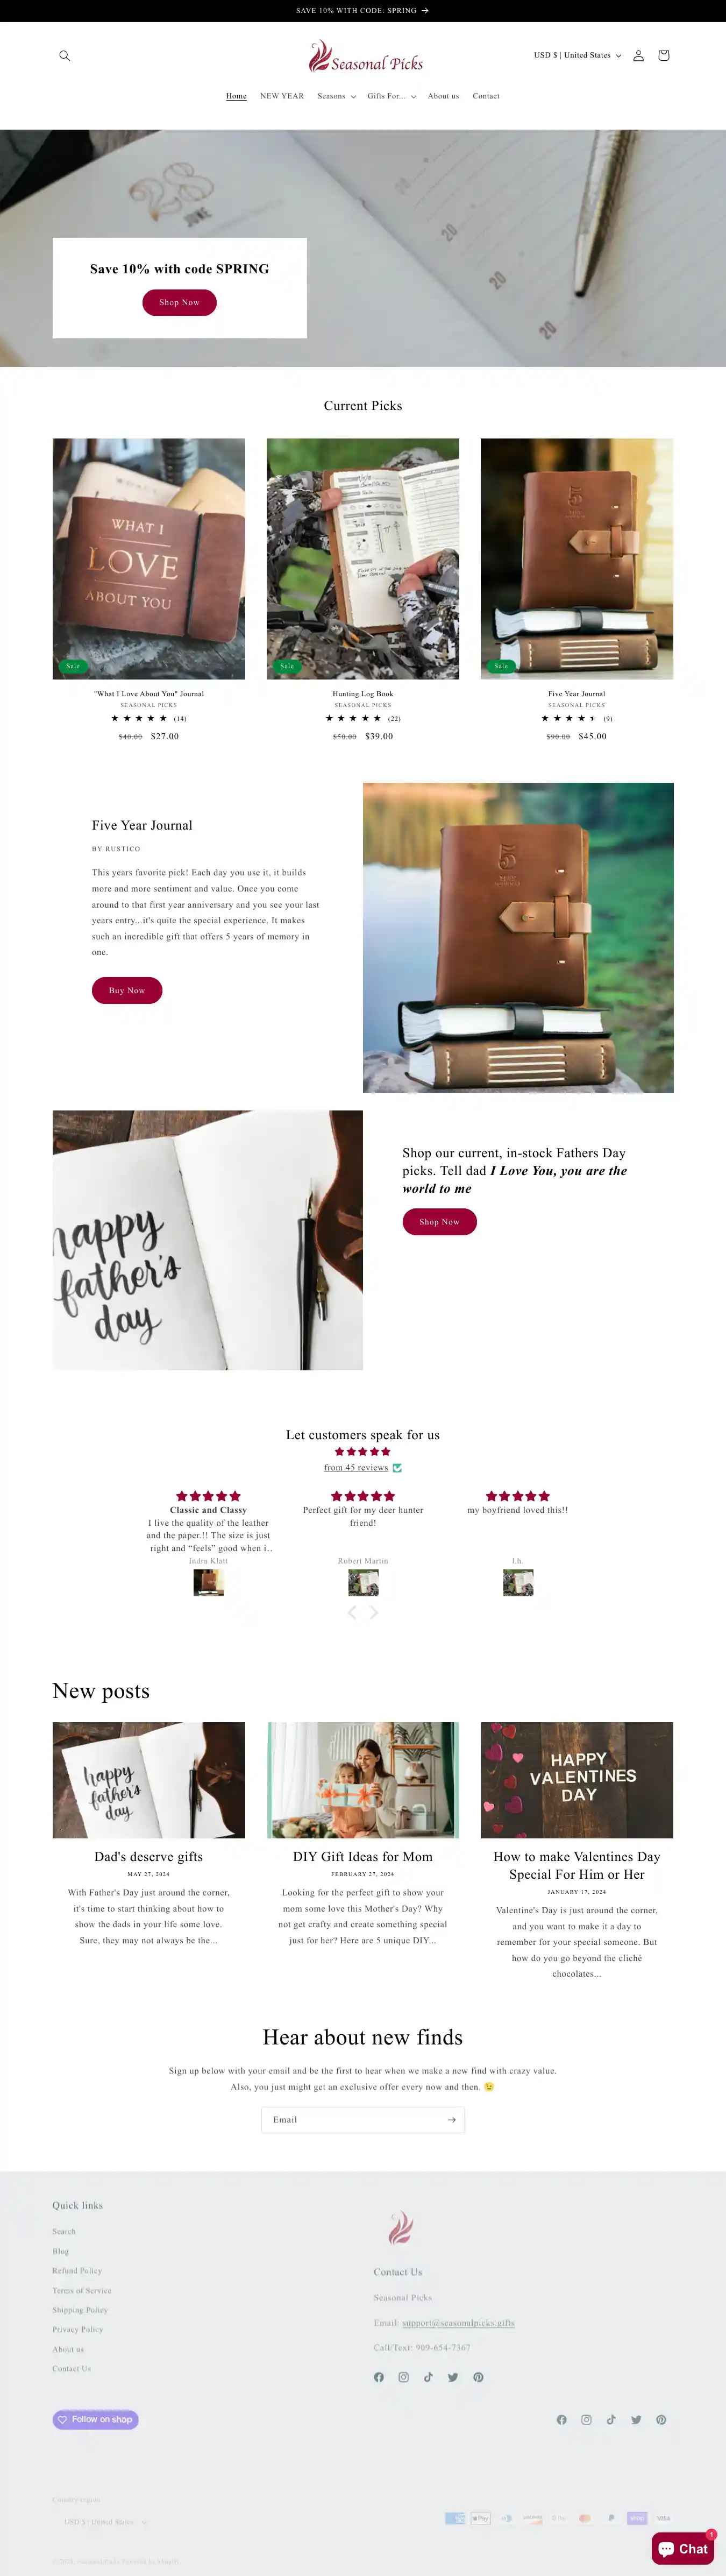Open the shopping cart icon
Image resolution: width=726 pixels, height=2576 pixels.
tap(663, 56)
